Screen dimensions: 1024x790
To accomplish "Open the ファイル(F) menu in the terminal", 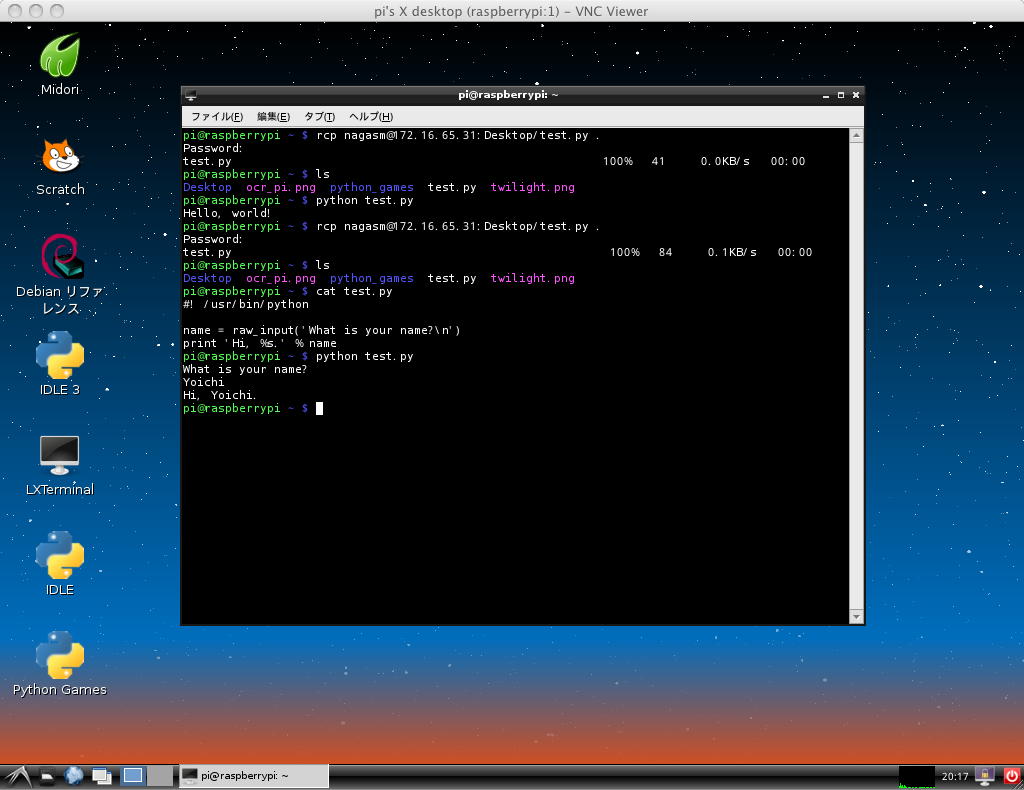I will coord(216,117).
